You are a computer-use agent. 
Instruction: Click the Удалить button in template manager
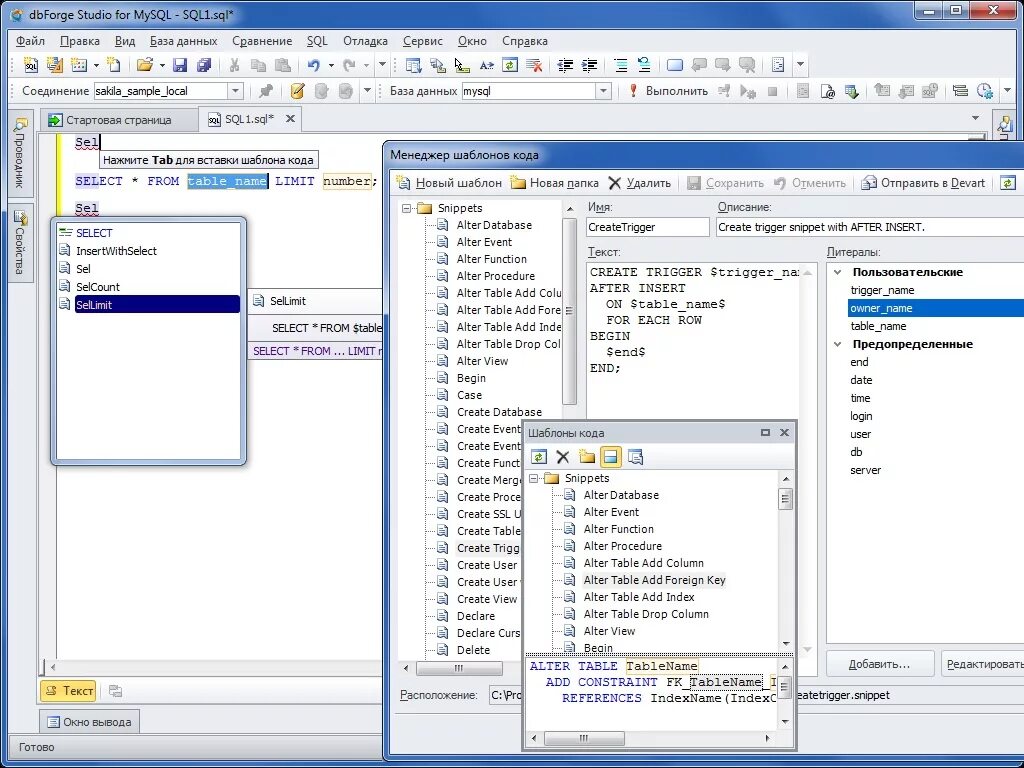(639, 183)
